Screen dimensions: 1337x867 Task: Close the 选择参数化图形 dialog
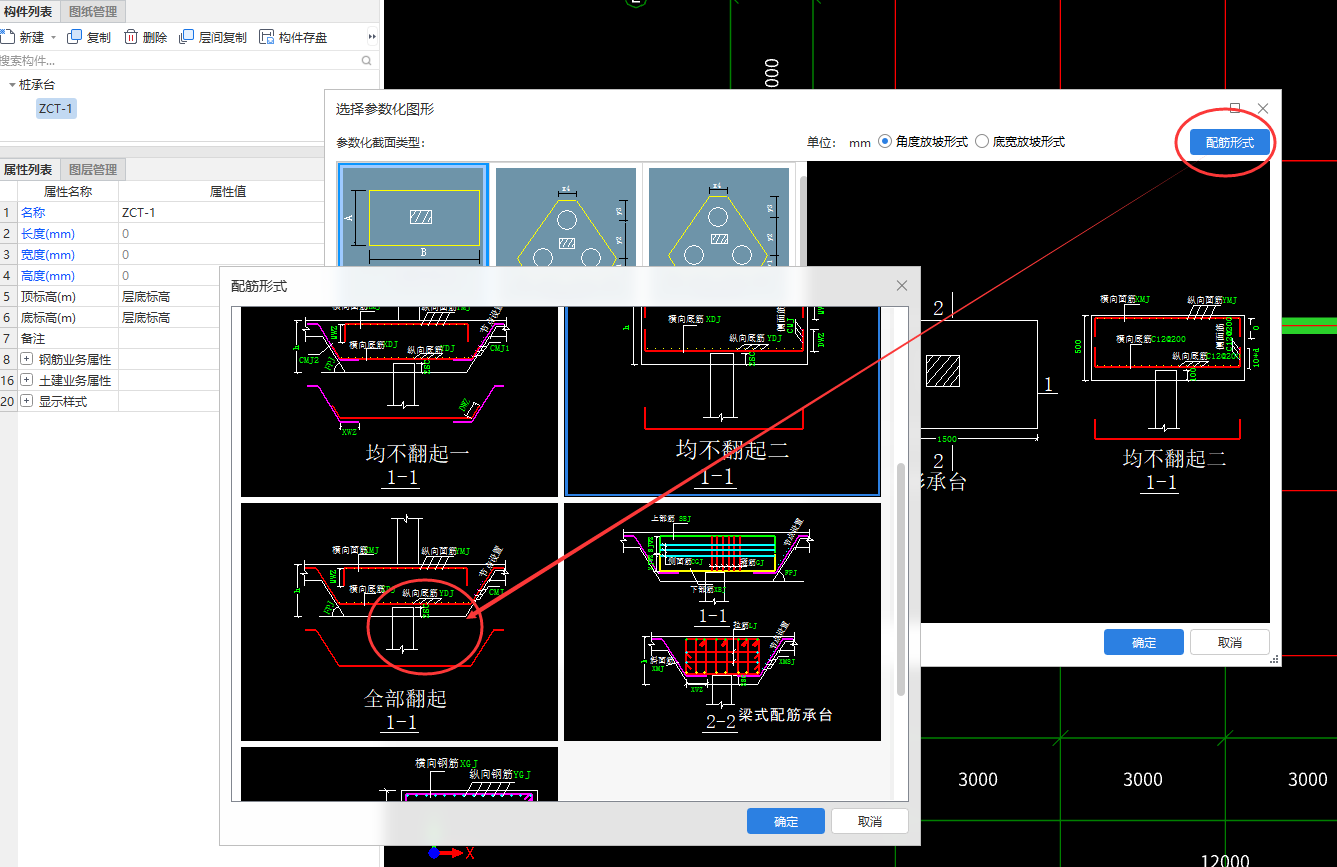tap(1263, 108)
